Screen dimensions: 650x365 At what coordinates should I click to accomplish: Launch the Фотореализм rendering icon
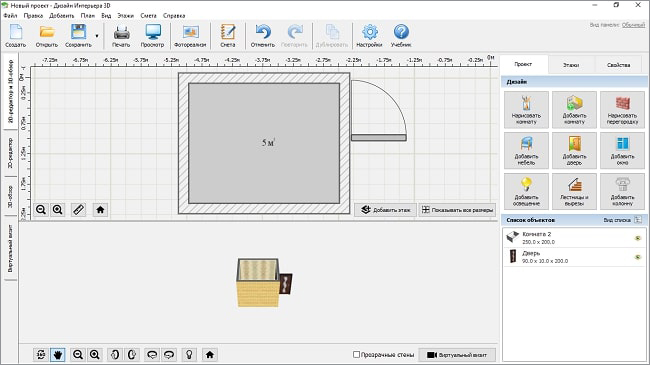click(190, 36)
